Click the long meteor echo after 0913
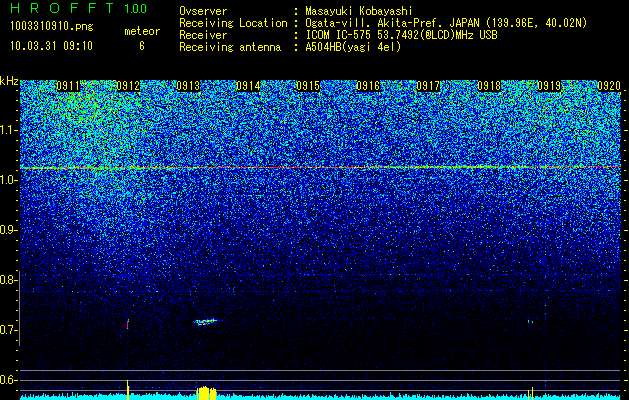The width and height of the screenshot is (629, 400). [x=205, y=321]
